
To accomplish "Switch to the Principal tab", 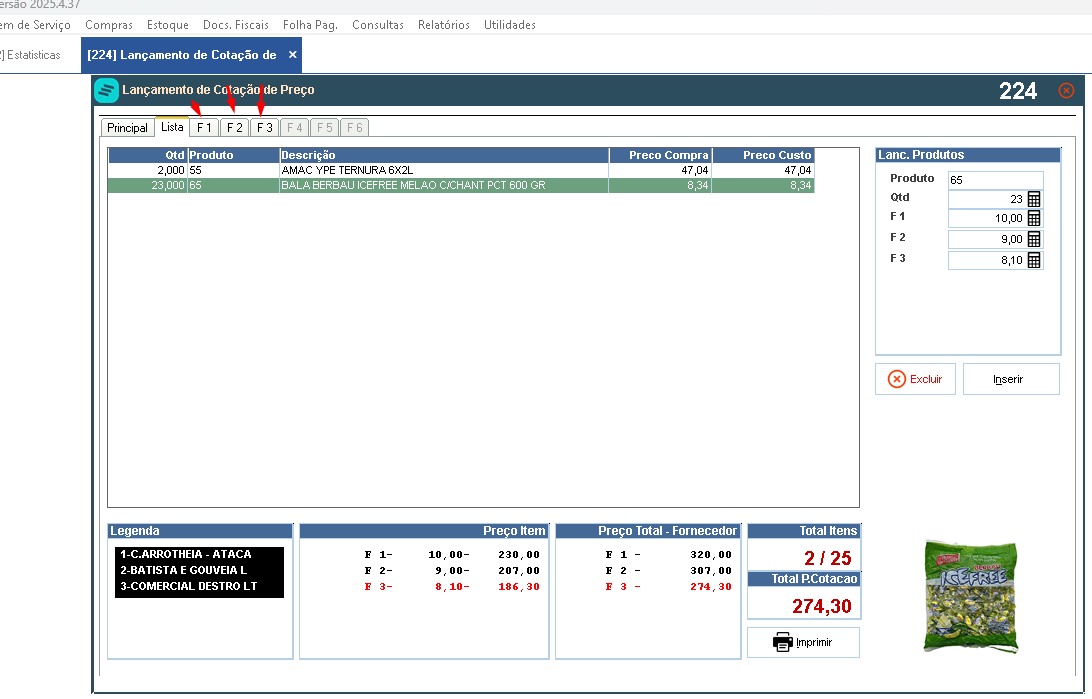I will [127, 128].
